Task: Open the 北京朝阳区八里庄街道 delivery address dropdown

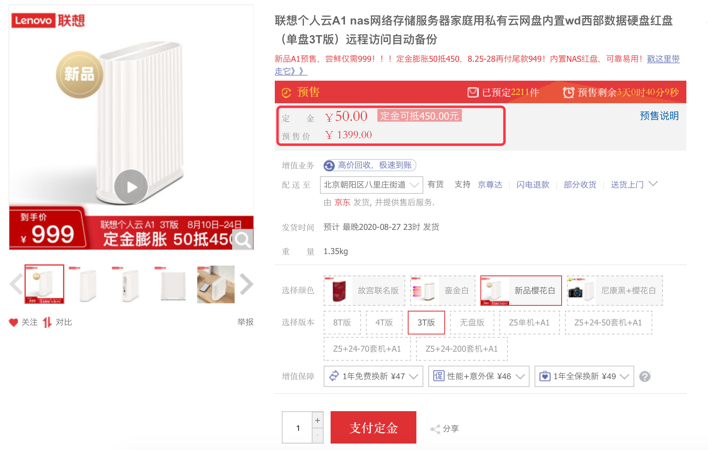Action: pos(371,185)
